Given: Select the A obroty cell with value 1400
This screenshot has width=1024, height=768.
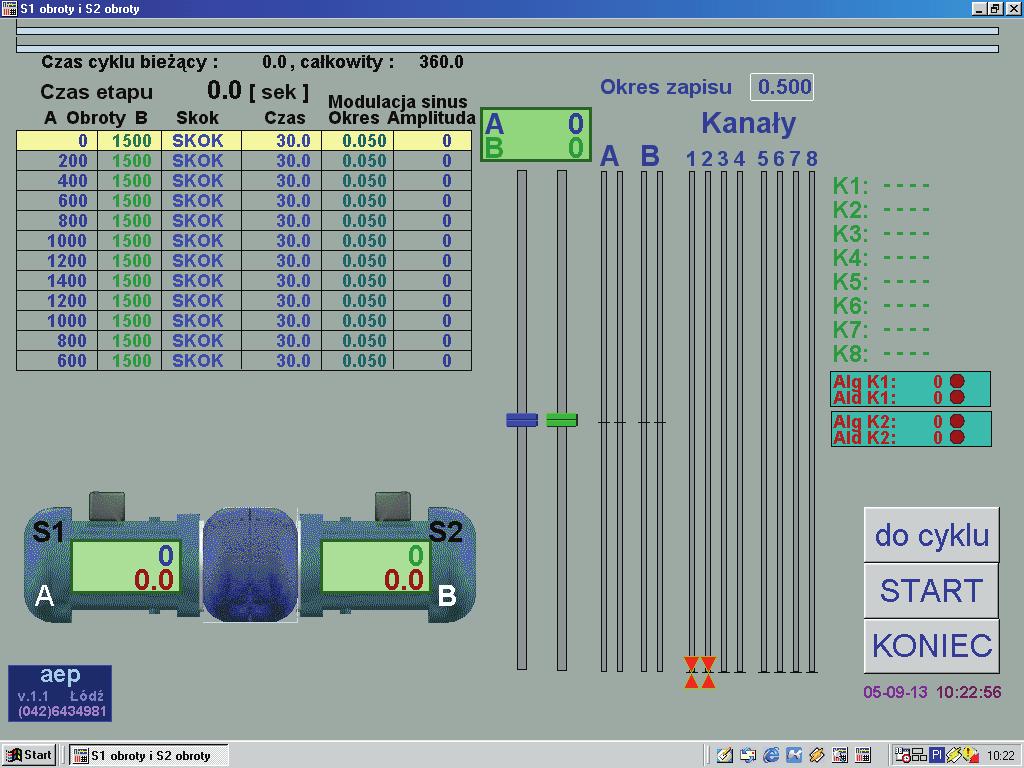Looking at the screenshot, I should tap(57, 281).
